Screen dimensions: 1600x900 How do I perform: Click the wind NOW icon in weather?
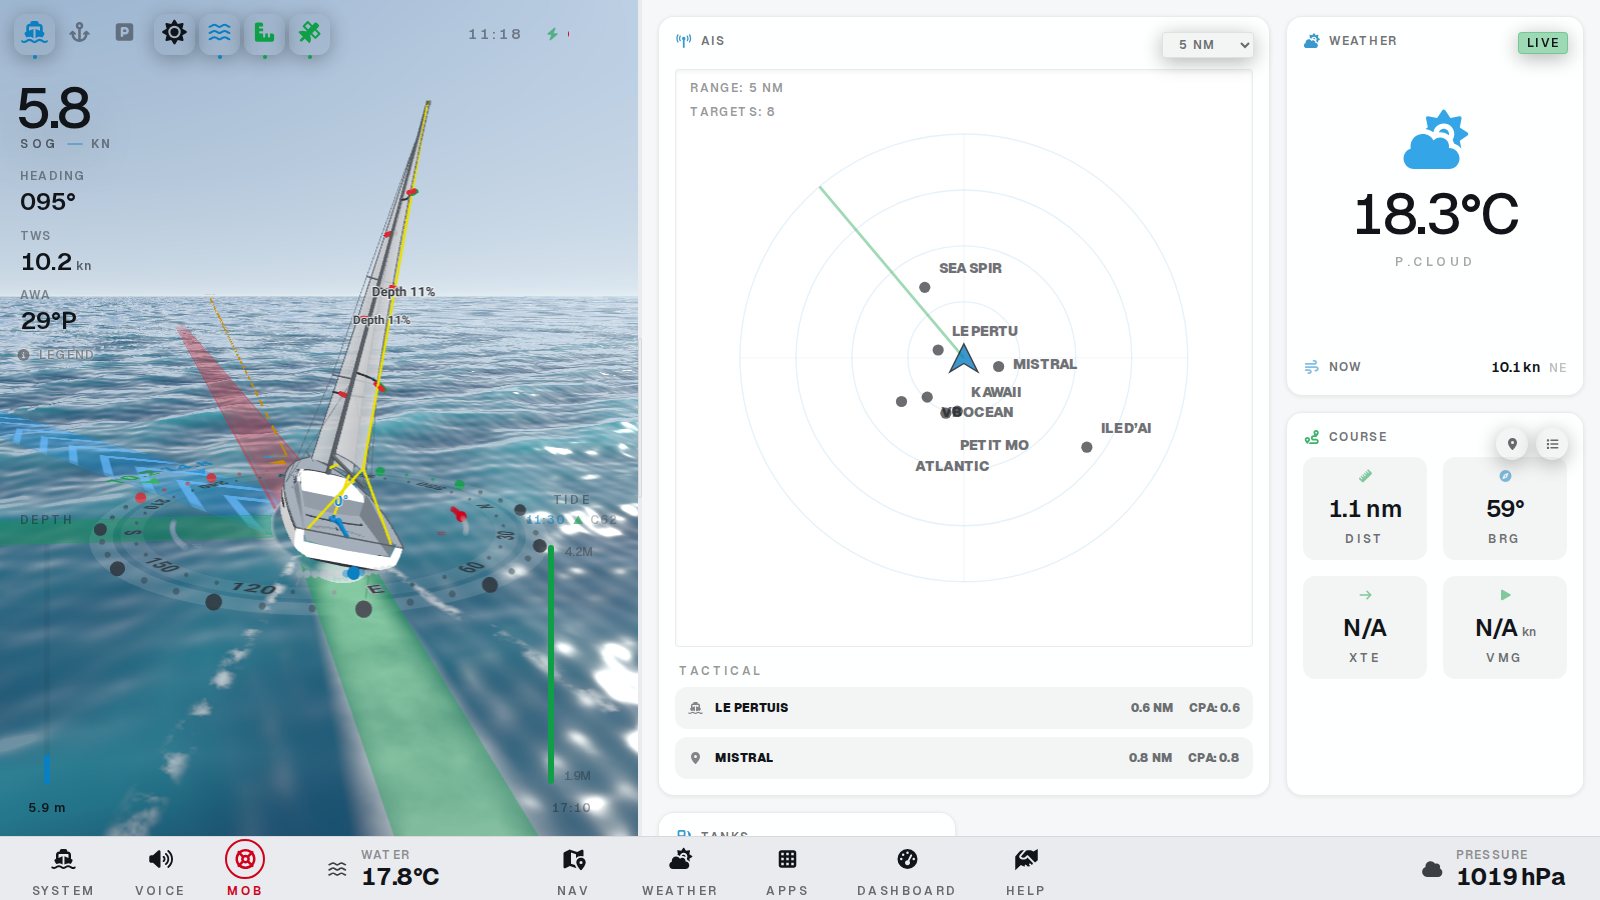click(1312, 367)
